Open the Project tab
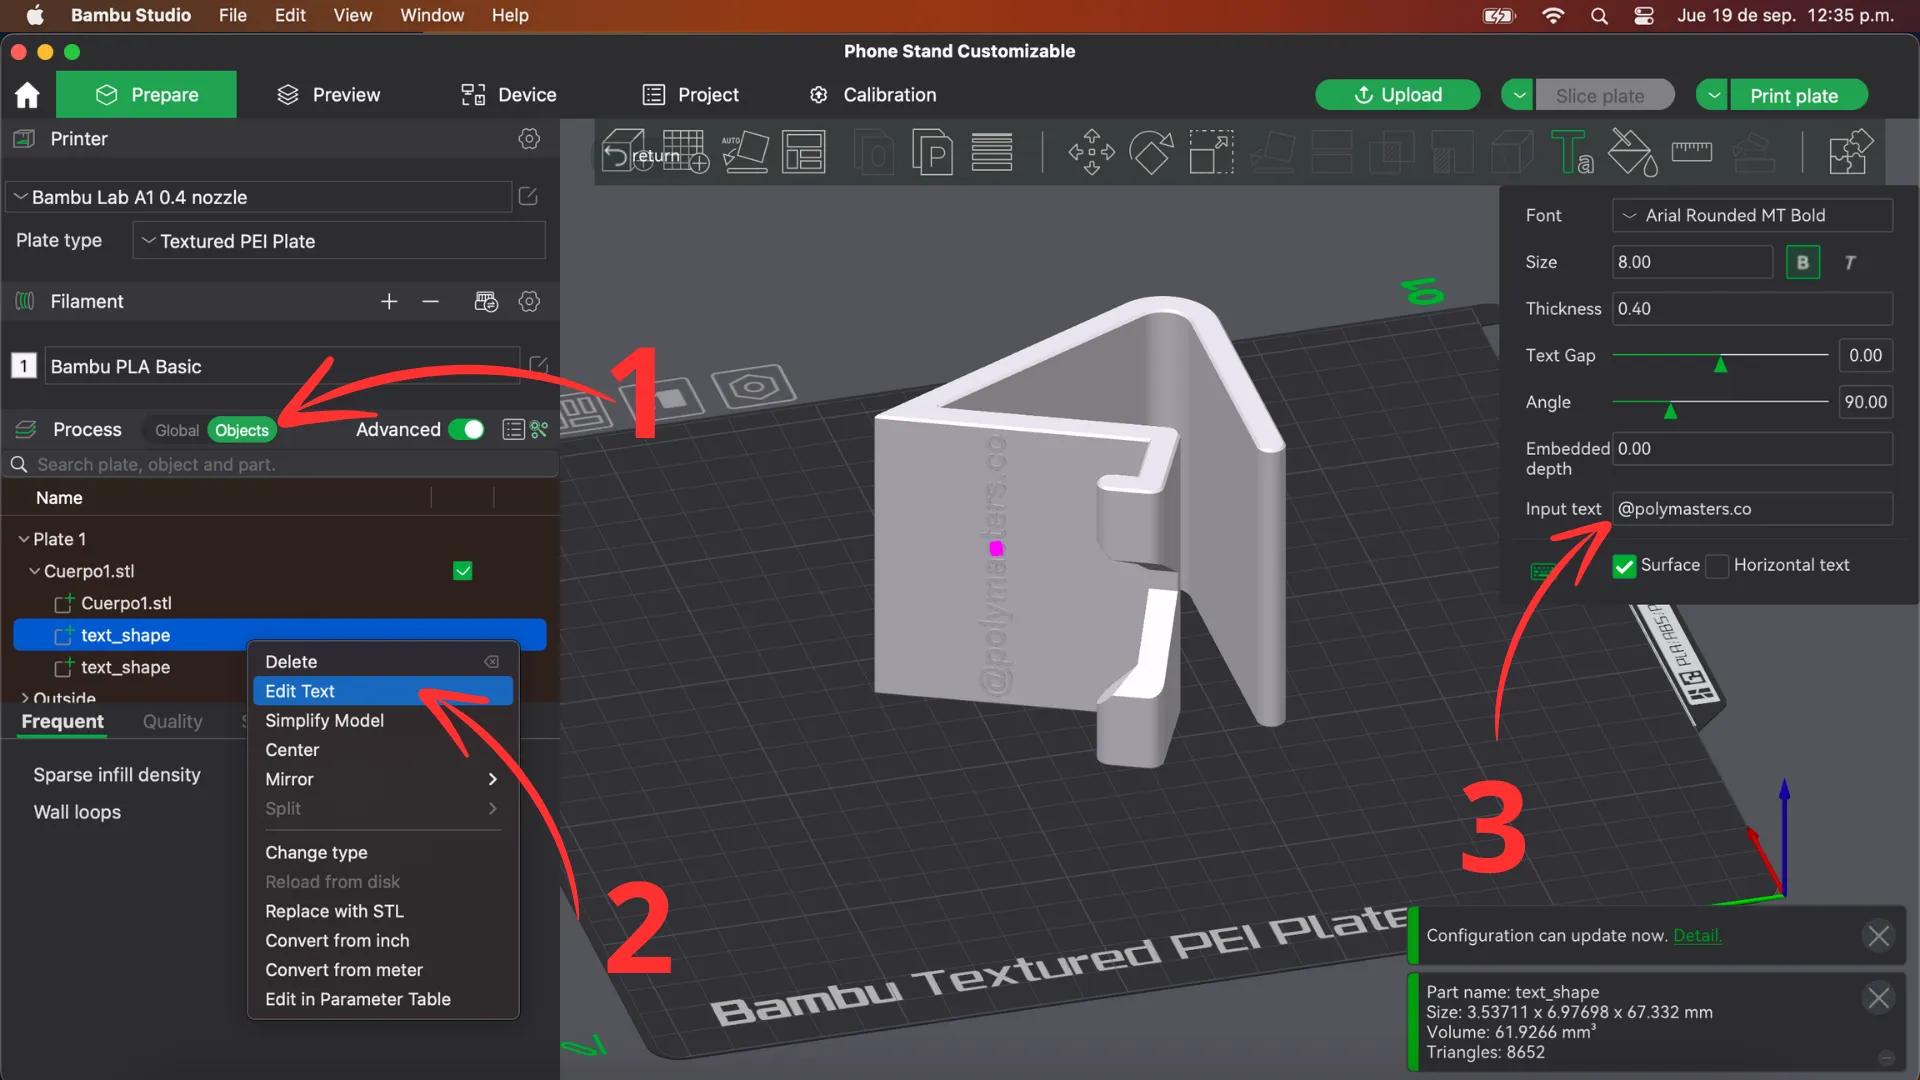 click(x=690, y=95)
